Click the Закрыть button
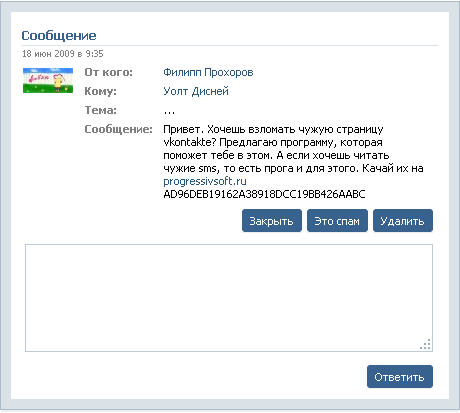 (x=272, y=220)
